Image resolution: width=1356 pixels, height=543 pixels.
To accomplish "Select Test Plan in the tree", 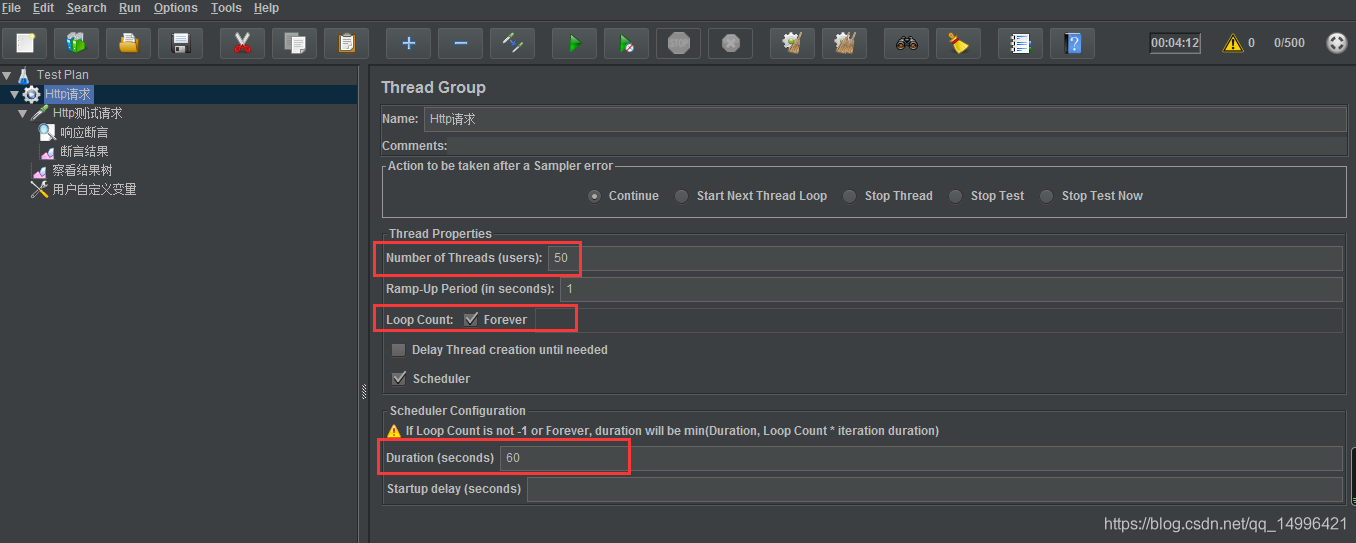I will tap(63, 75).
